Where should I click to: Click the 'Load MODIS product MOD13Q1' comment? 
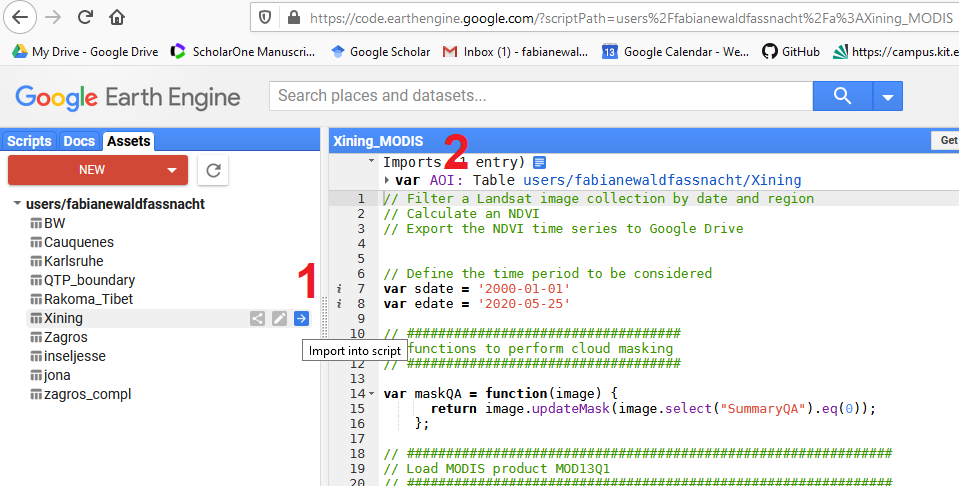tap(497, 469)
